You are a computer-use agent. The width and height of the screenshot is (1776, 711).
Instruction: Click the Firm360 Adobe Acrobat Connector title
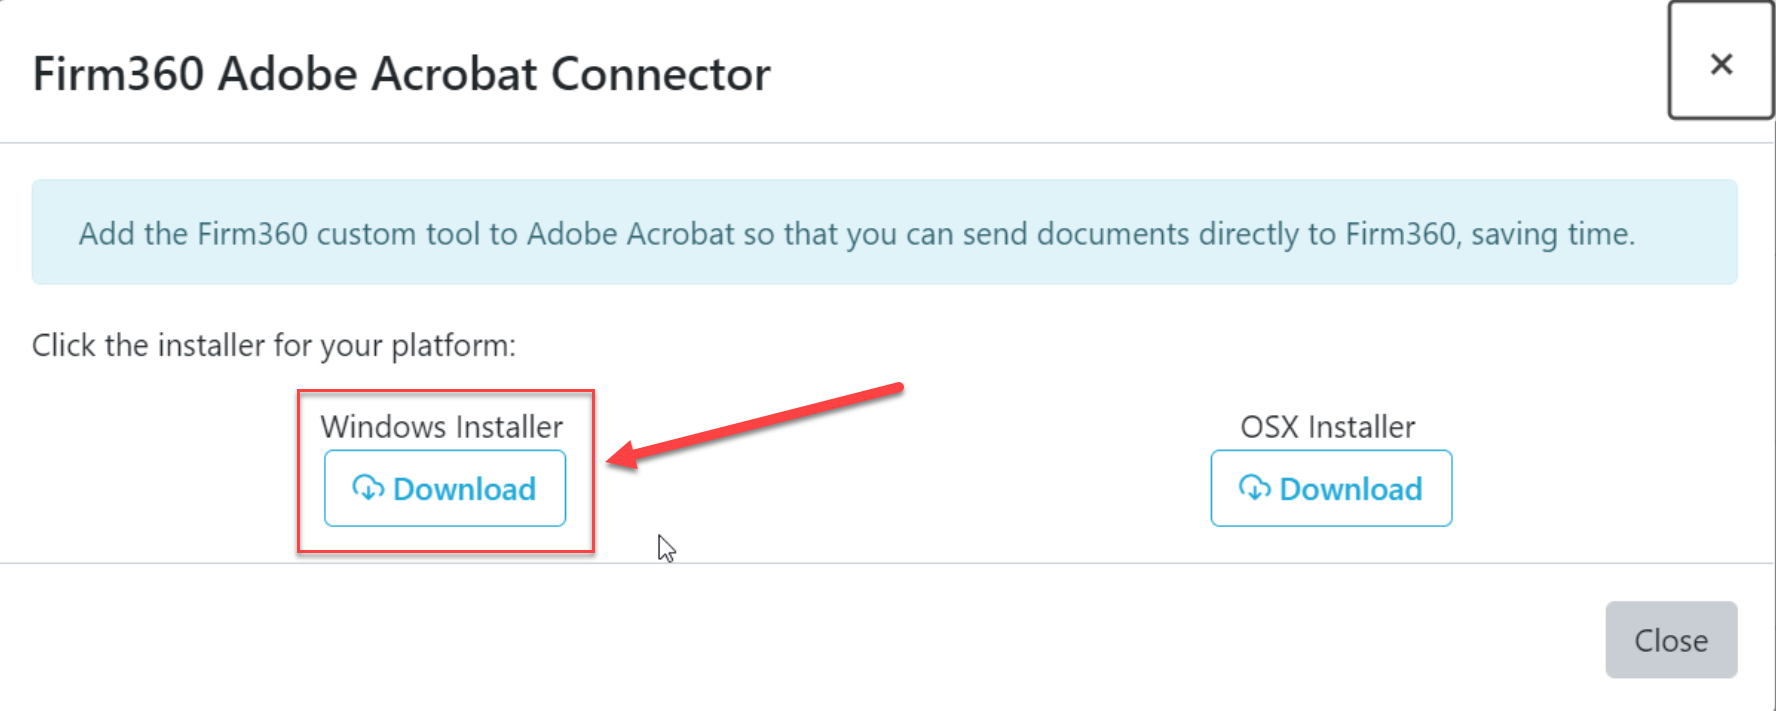(400, 73)
